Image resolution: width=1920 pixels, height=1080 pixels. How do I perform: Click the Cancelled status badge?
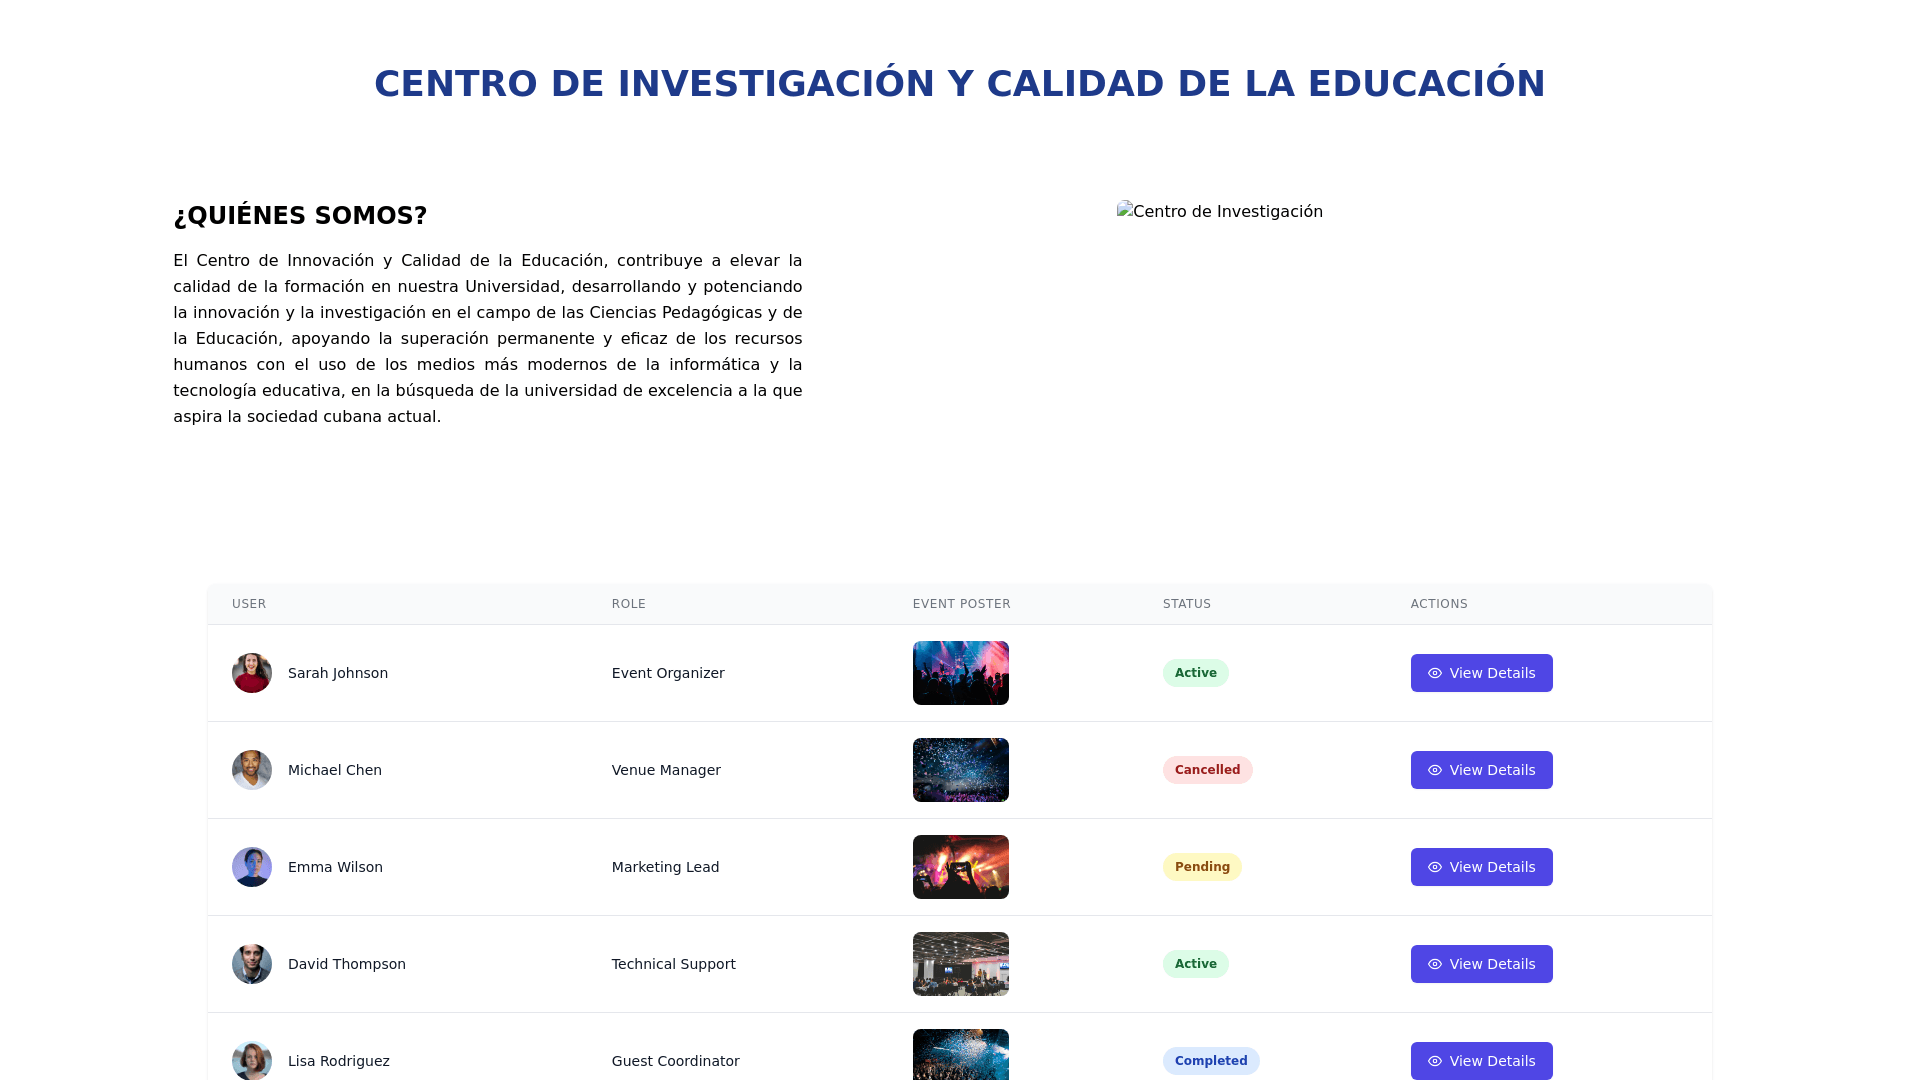[1207, 770]
